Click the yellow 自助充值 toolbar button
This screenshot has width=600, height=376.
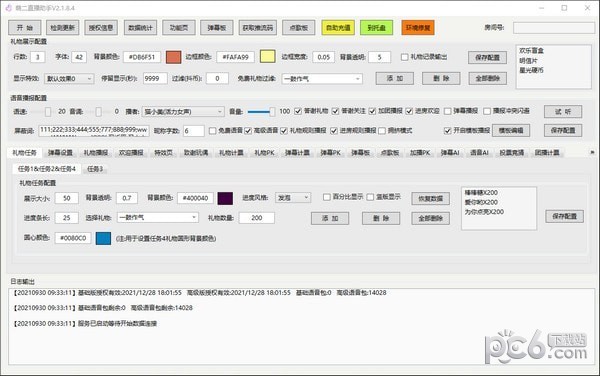338,28
